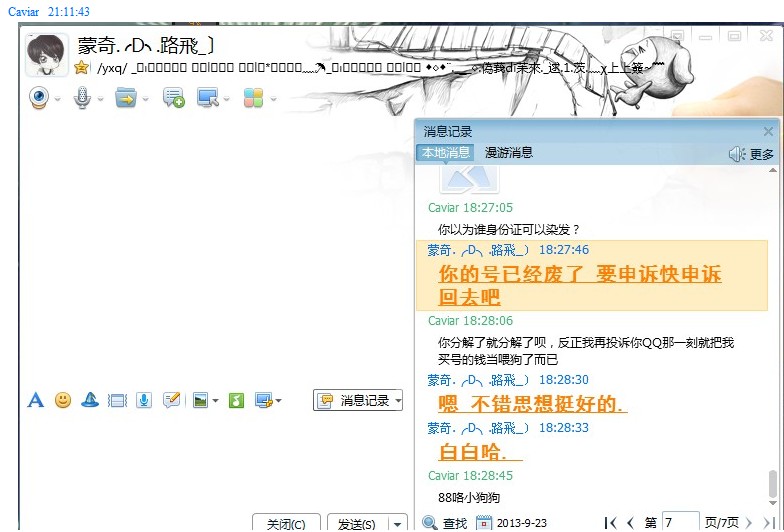Click the Caviar 21:11:43 header text
Viewport: 784px width, 532px height.
[x=49, y=12]
